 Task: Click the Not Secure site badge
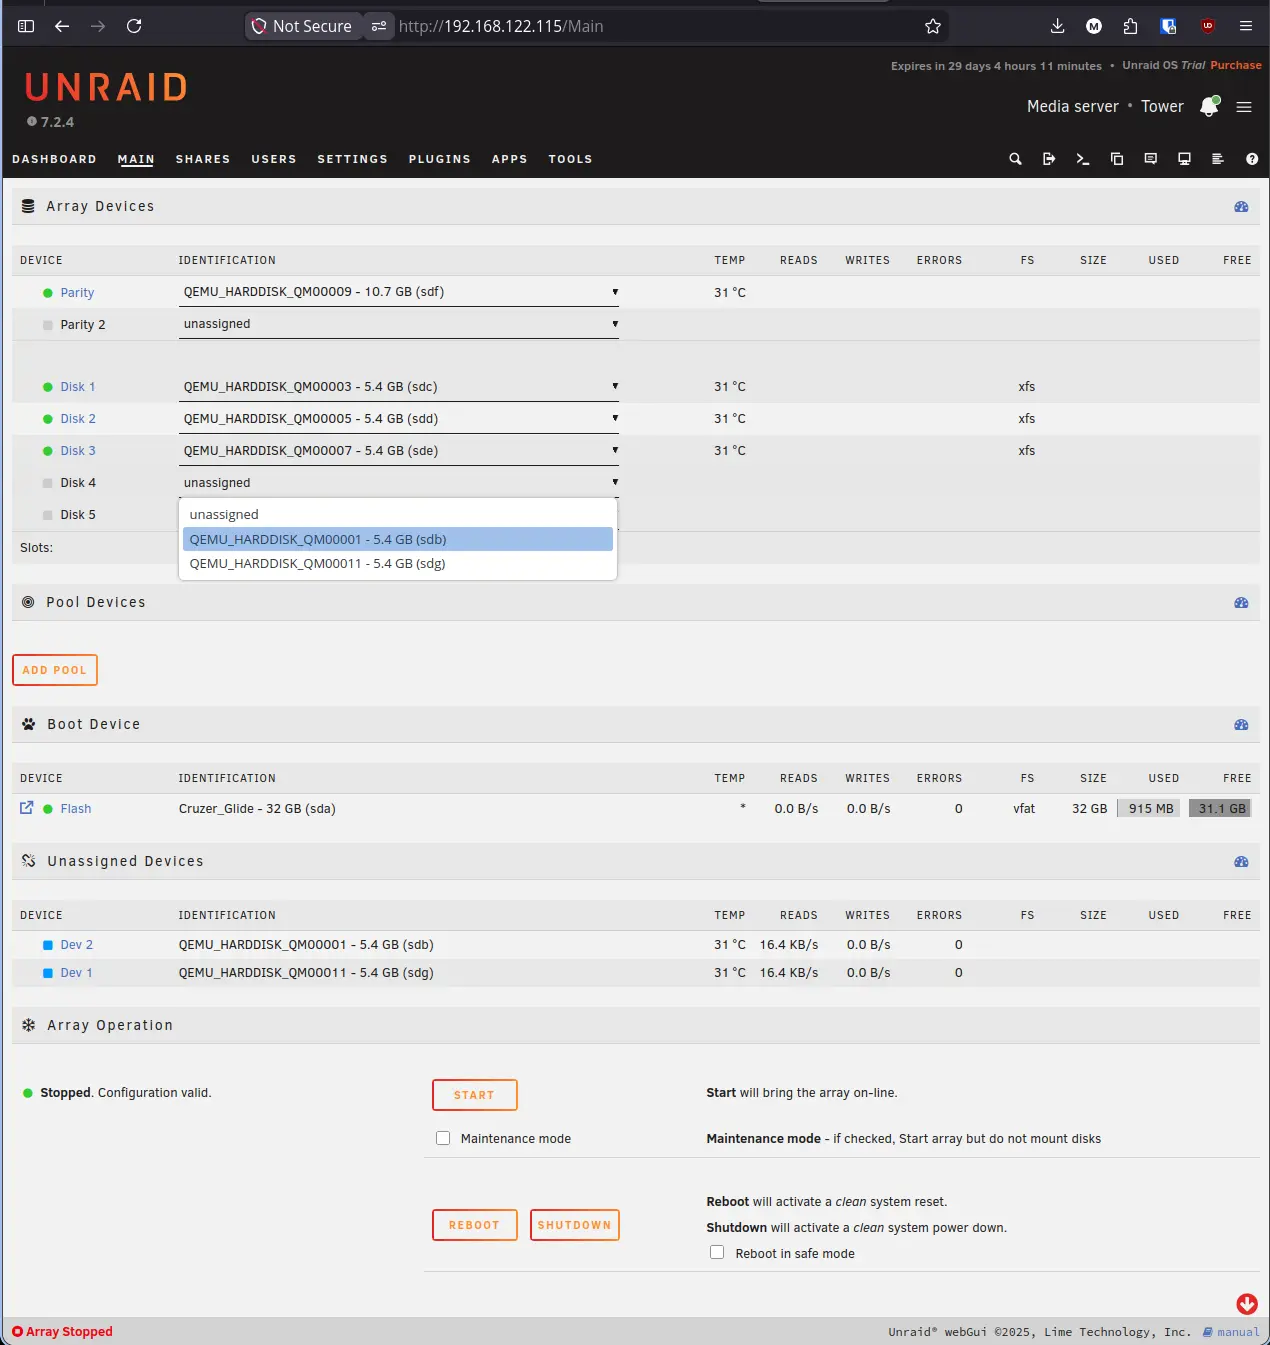303,26
